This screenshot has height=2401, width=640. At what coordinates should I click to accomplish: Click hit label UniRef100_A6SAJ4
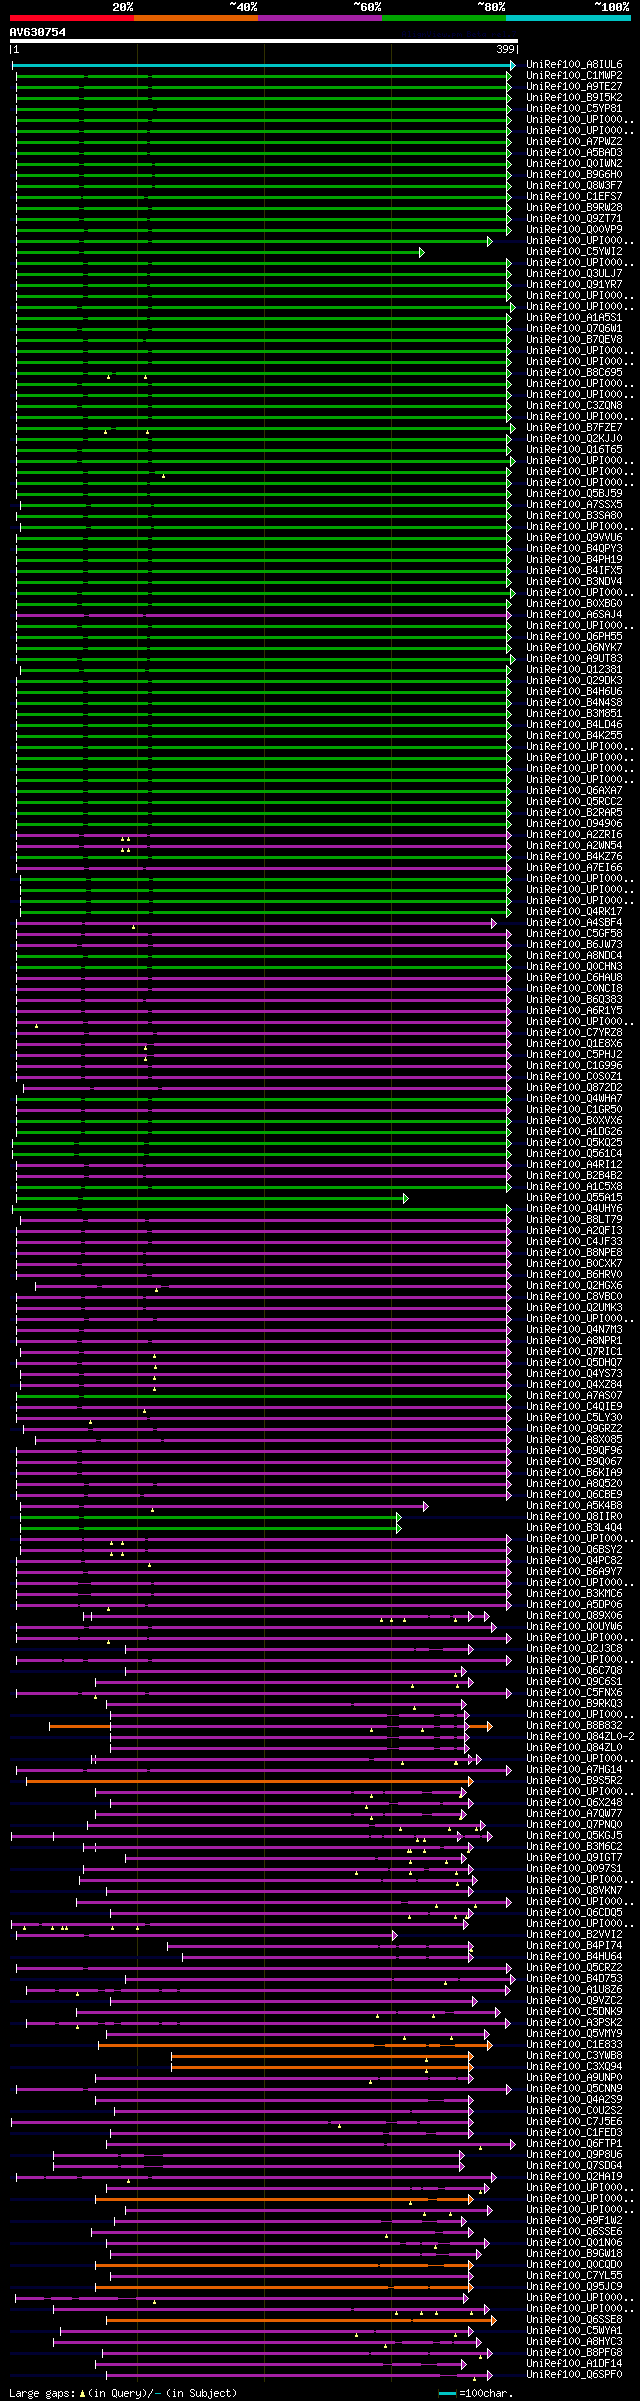[x=574, y=614]
